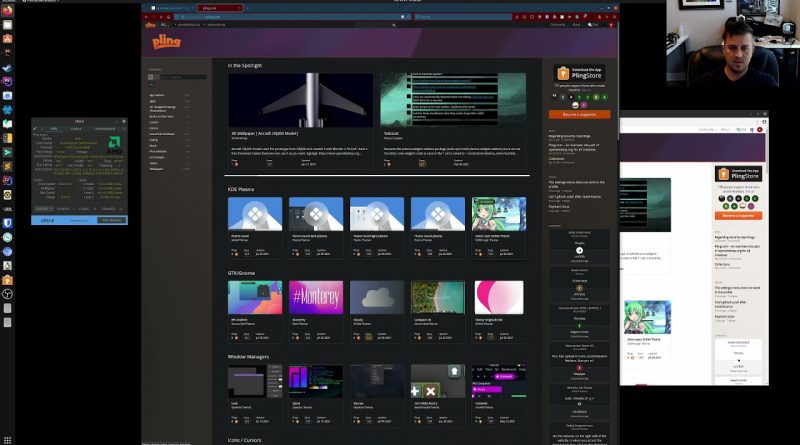Select Wallpapers in the category list
This screenshot has width=800, height=445.
pos(156,169)
